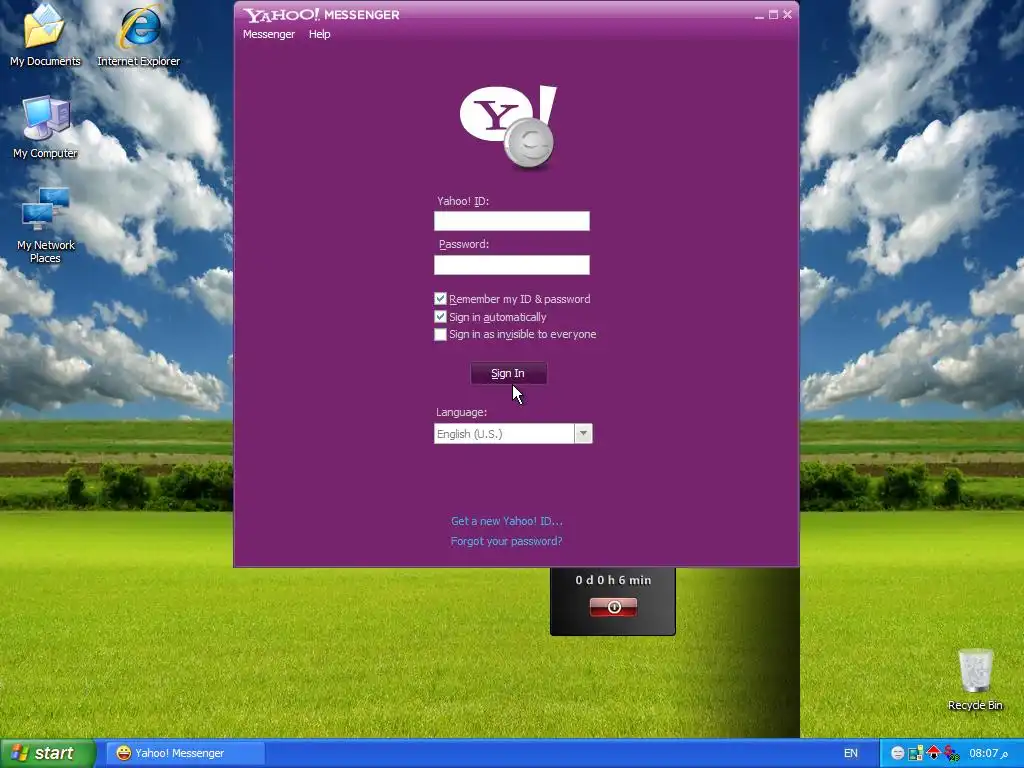The height and width of the screenshot is (768, 1024).
Task: Select Internet Explorer desktop icon
Action: click(x=138, y=35)
